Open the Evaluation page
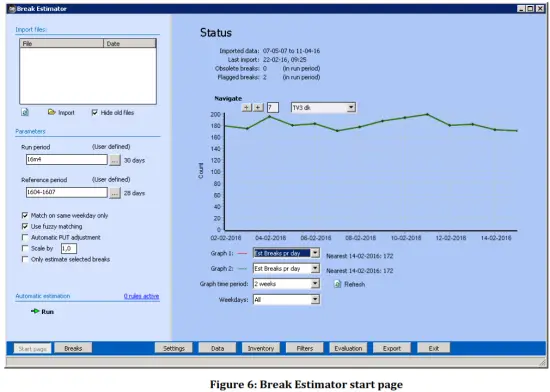Viewport: 550px width, 392px height. (348, 348)
